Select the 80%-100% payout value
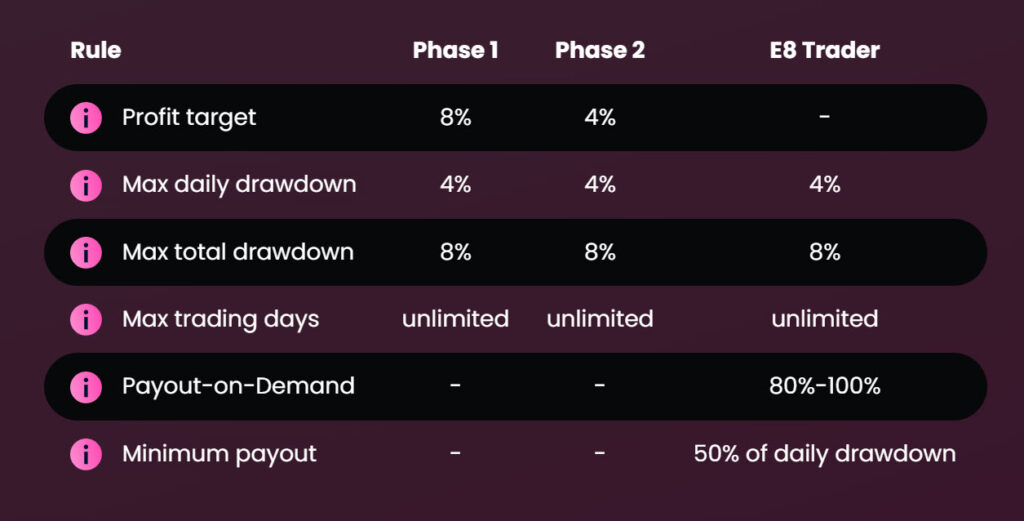The width and height of the screenshot is (1024, 521). 824,386
